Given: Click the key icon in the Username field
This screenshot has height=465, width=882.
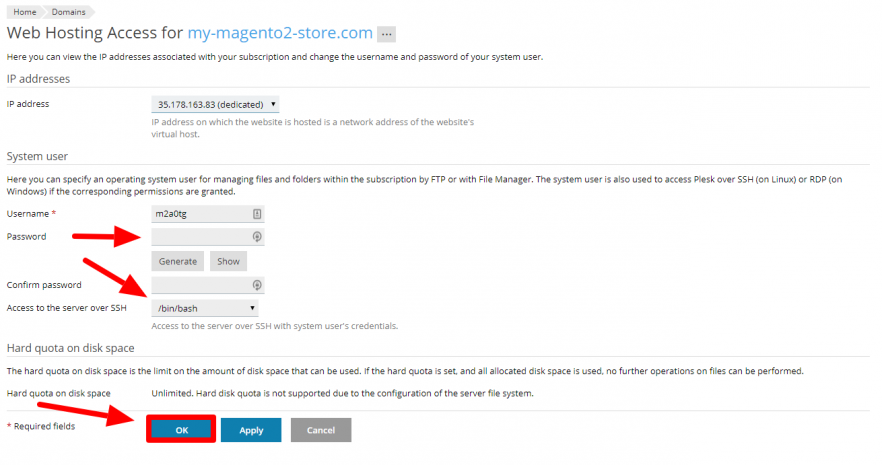Looking at the screenshot, I should click(256, 214).
